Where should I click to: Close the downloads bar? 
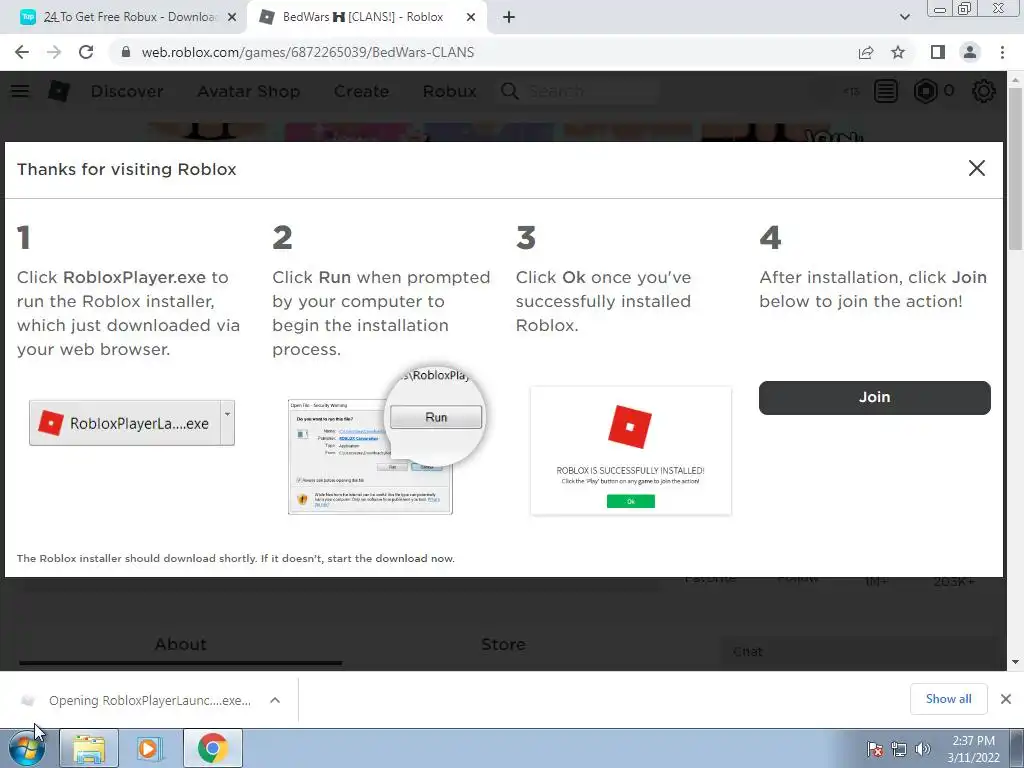tap(1006, 699)
